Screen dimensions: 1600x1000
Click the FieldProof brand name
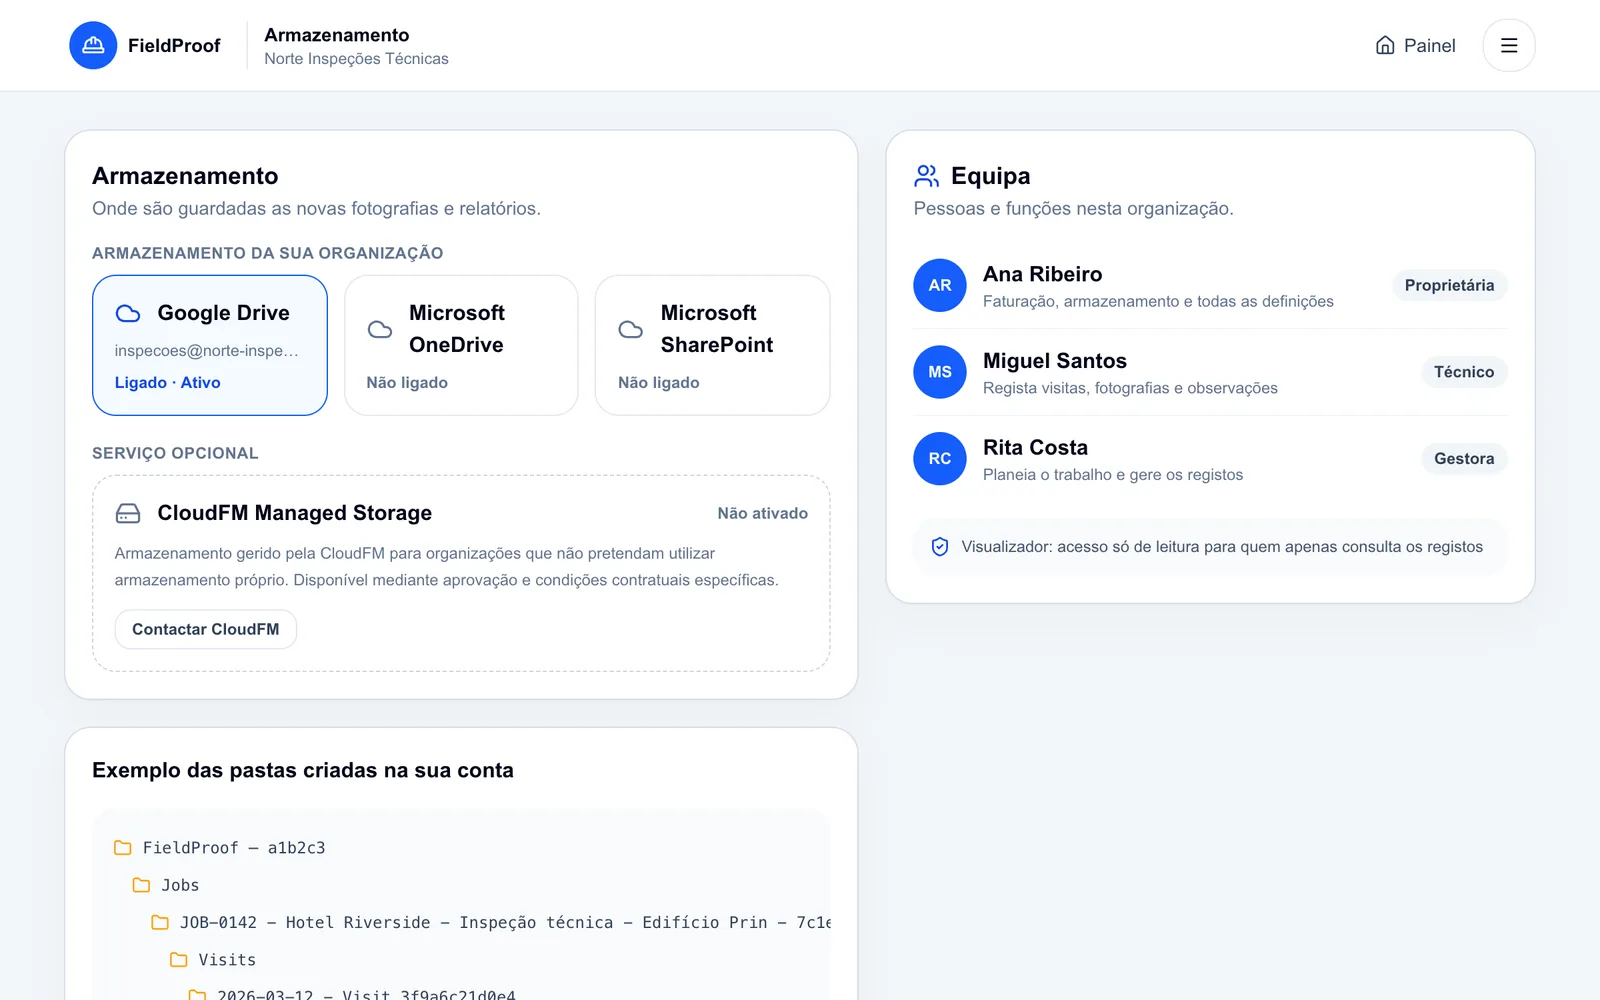click(x=174, y=46)
